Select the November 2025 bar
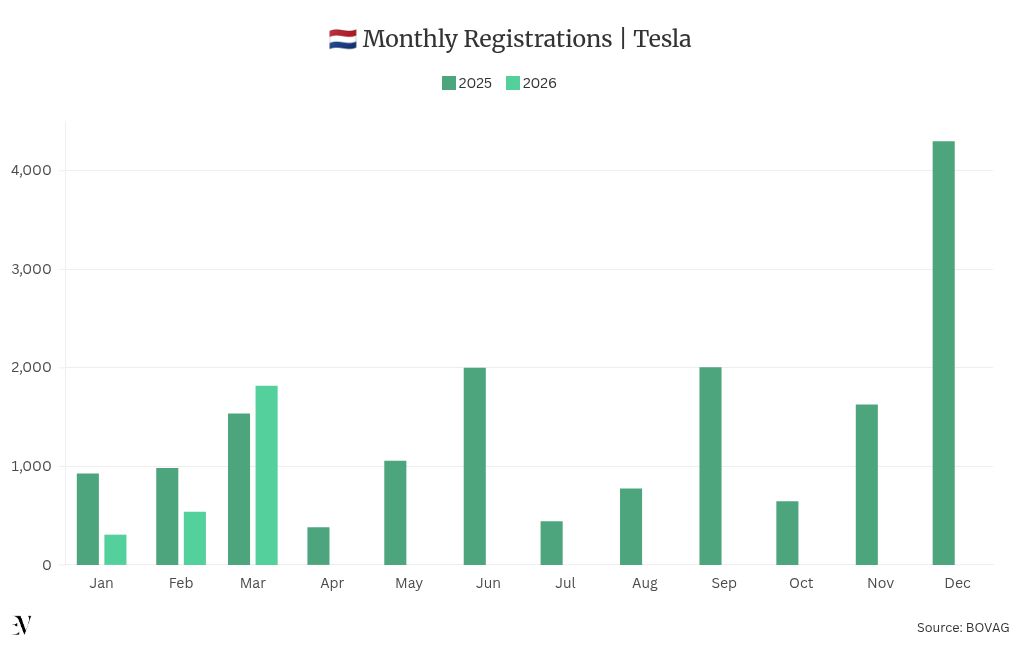The width and height of the screenshot is (1020, 650). click(x=866, y=485)
